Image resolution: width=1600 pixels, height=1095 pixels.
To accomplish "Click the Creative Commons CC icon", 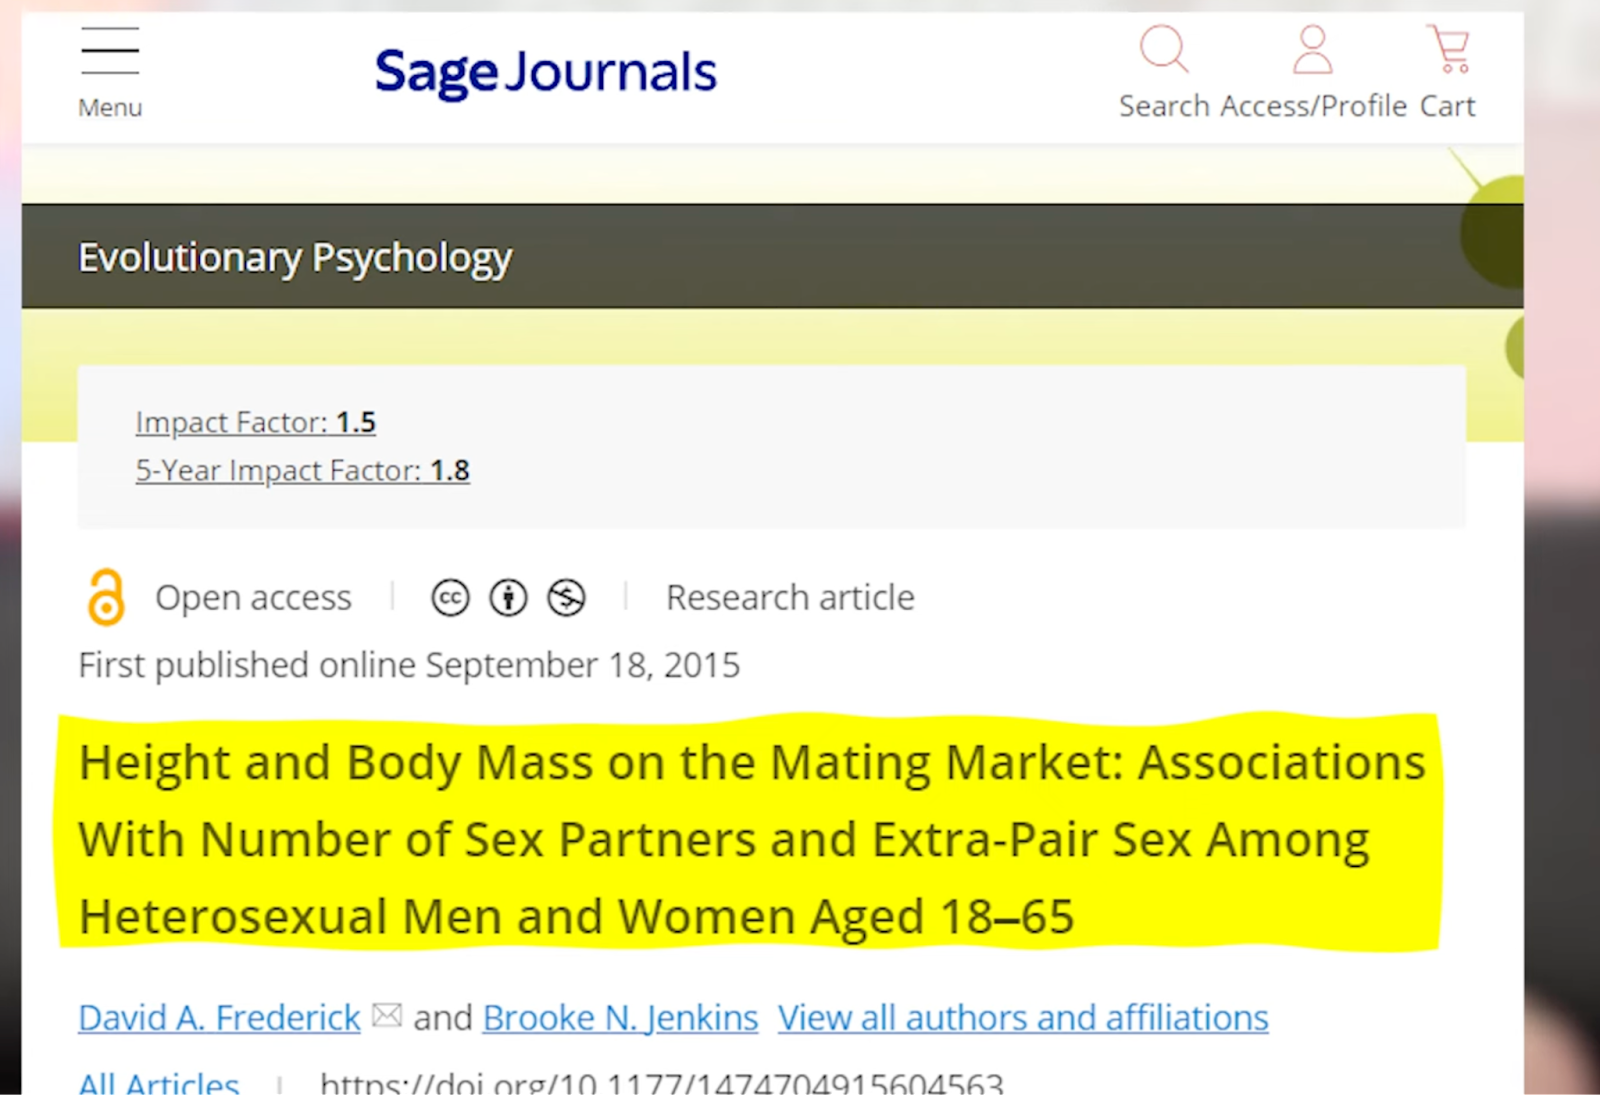I will [x=450, y=598].
